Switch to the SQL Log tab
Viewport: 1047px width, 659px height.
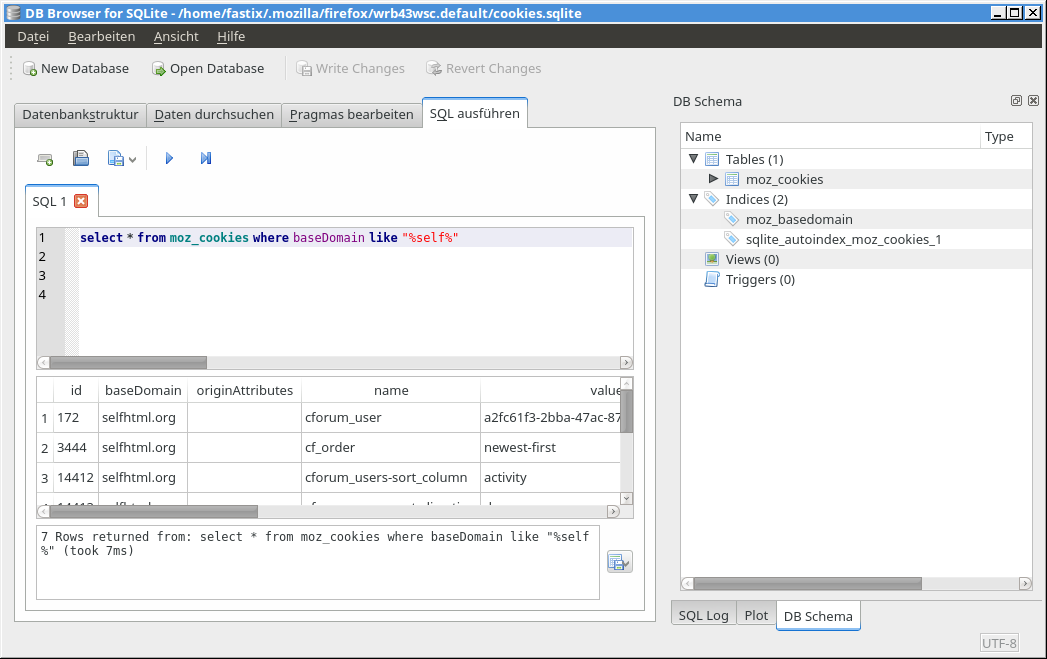point(704,615)
